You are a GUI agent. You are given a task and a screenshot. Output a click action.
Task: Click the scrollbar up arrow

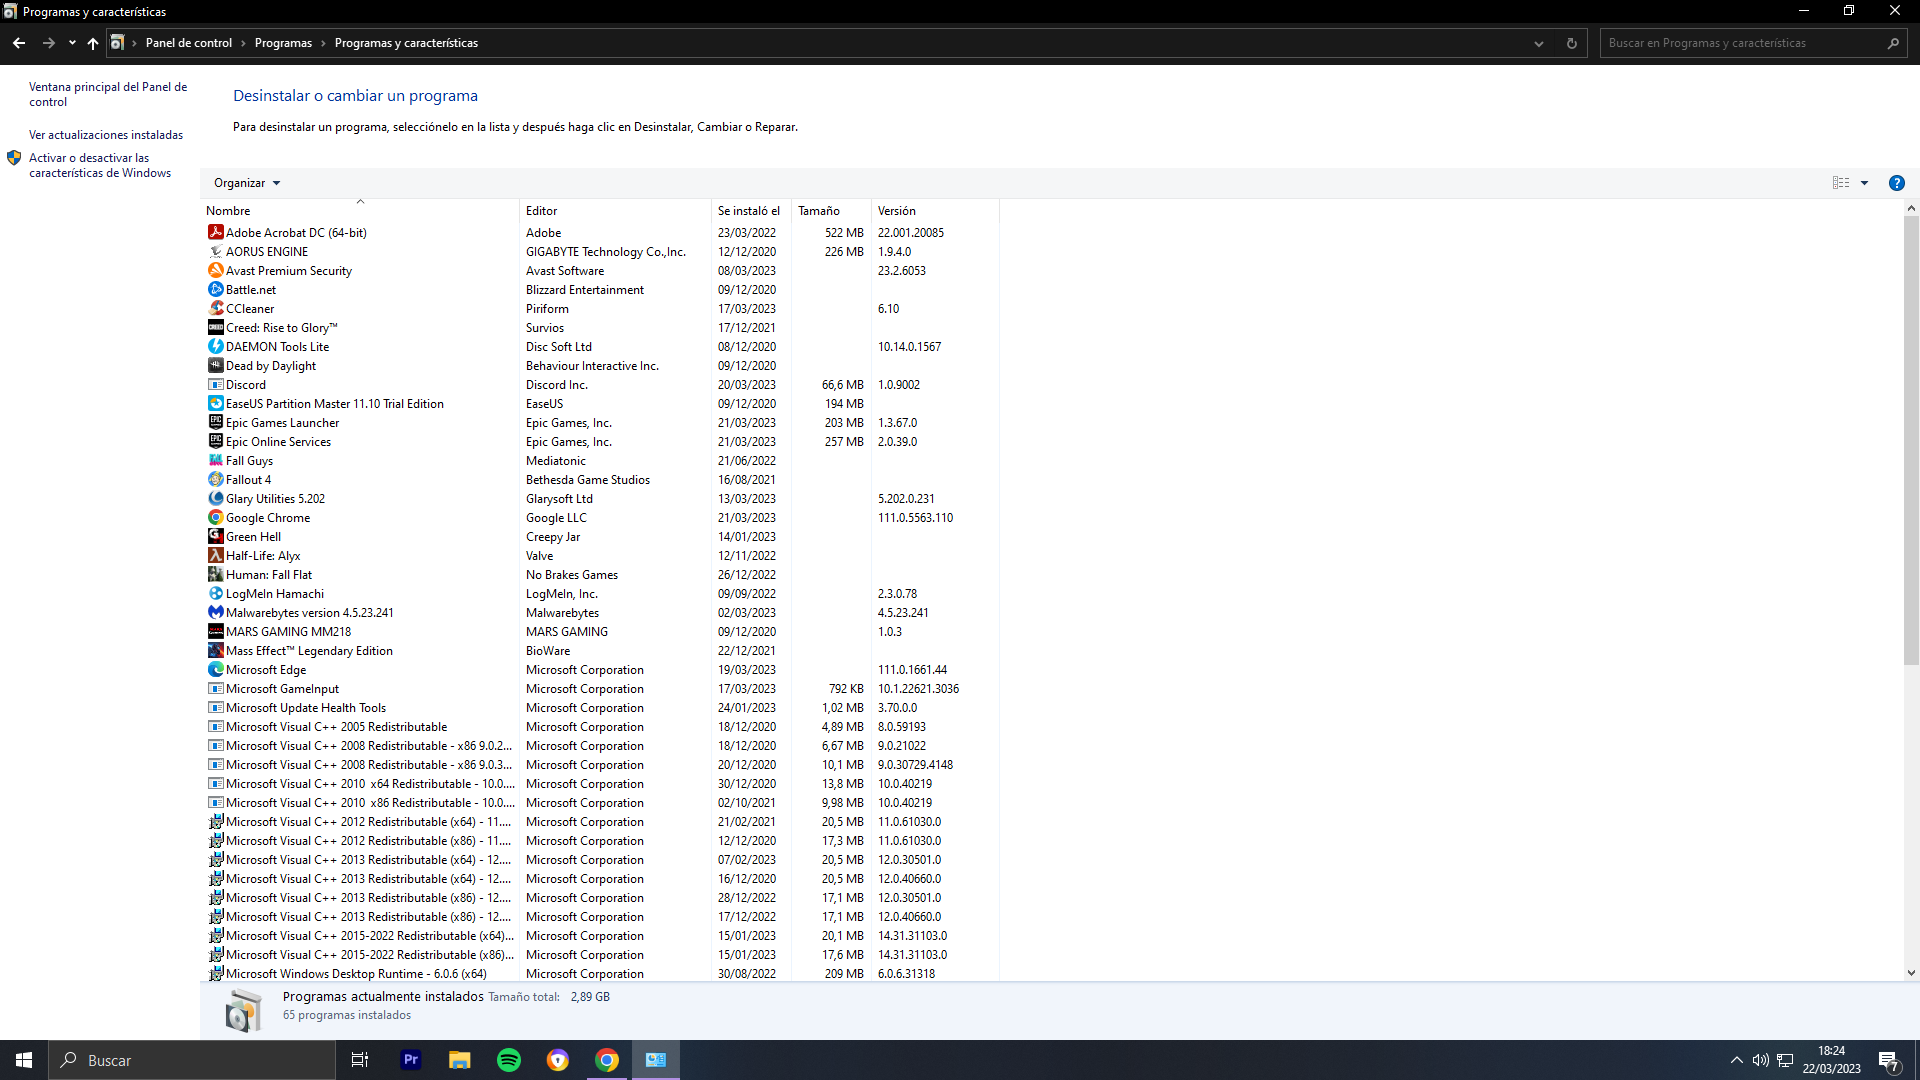[1910, 208]
